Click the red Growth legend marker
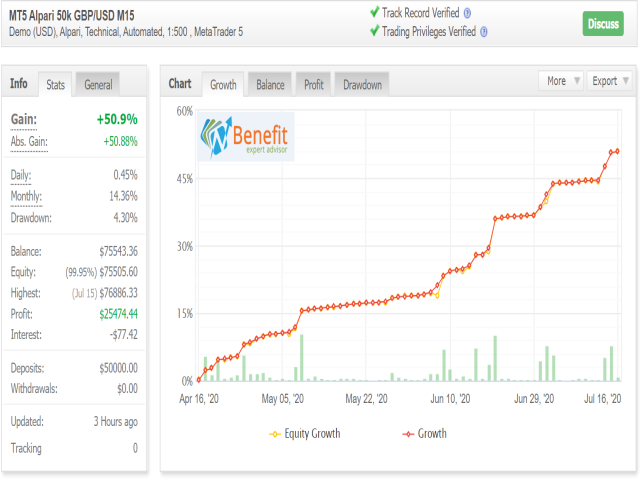The image size is (640, 480). [x=408, y=434]
